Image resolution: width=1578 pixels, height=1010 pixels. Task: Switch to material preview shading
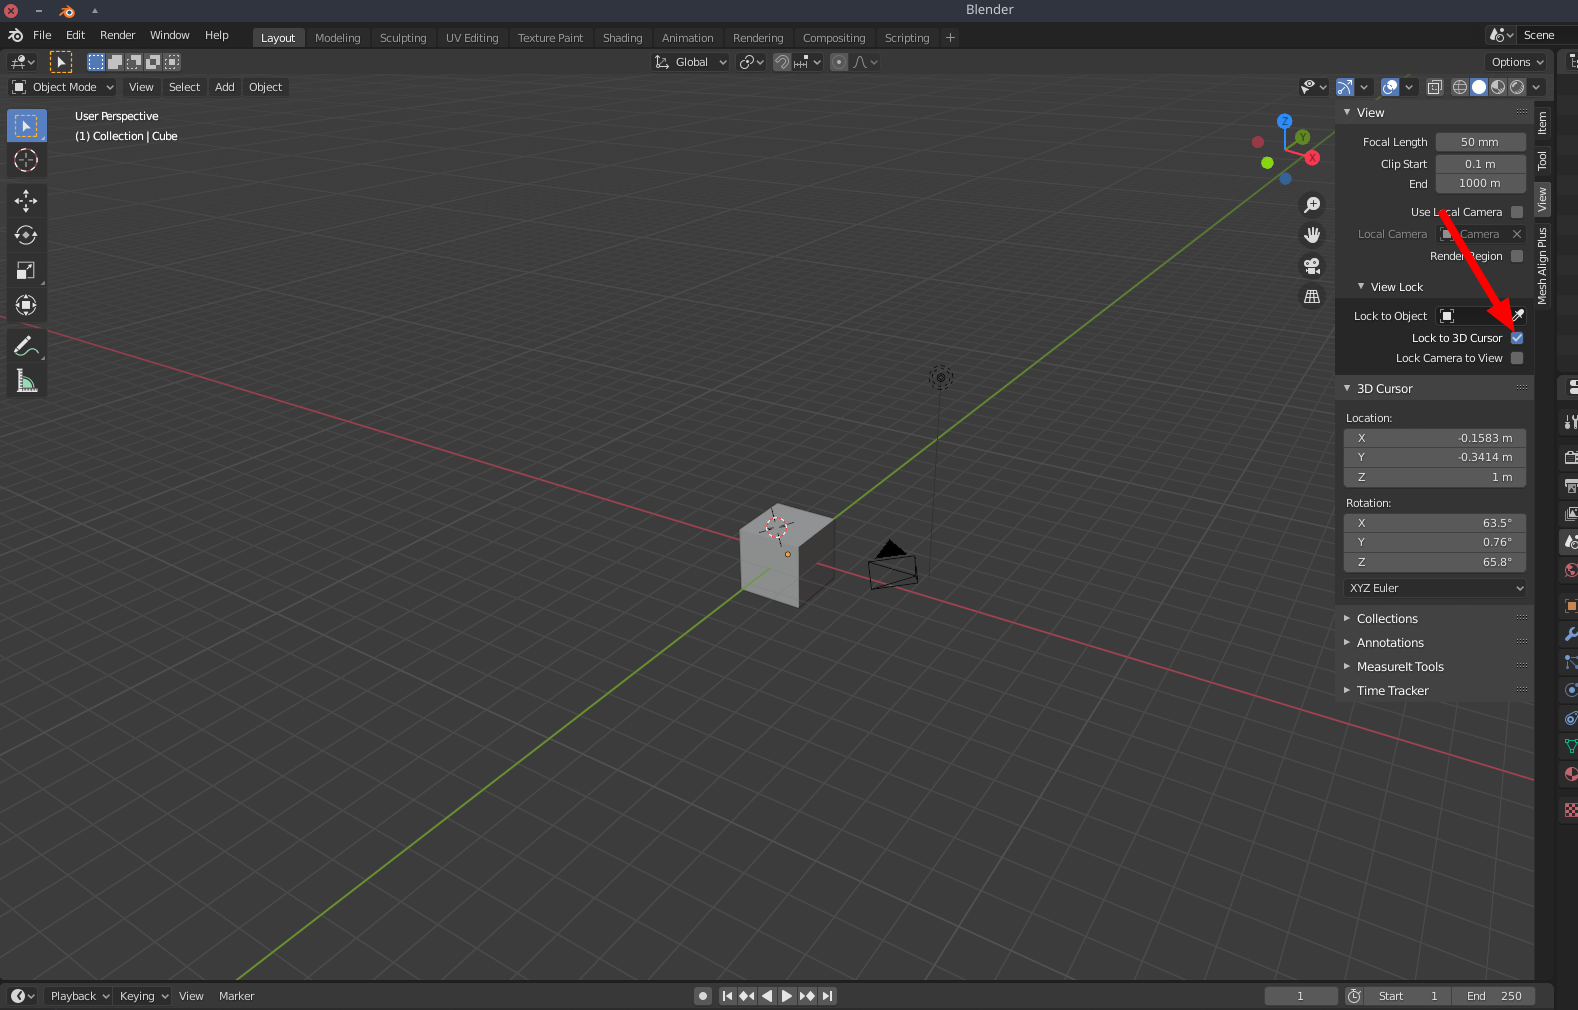tap(1498, 87)
